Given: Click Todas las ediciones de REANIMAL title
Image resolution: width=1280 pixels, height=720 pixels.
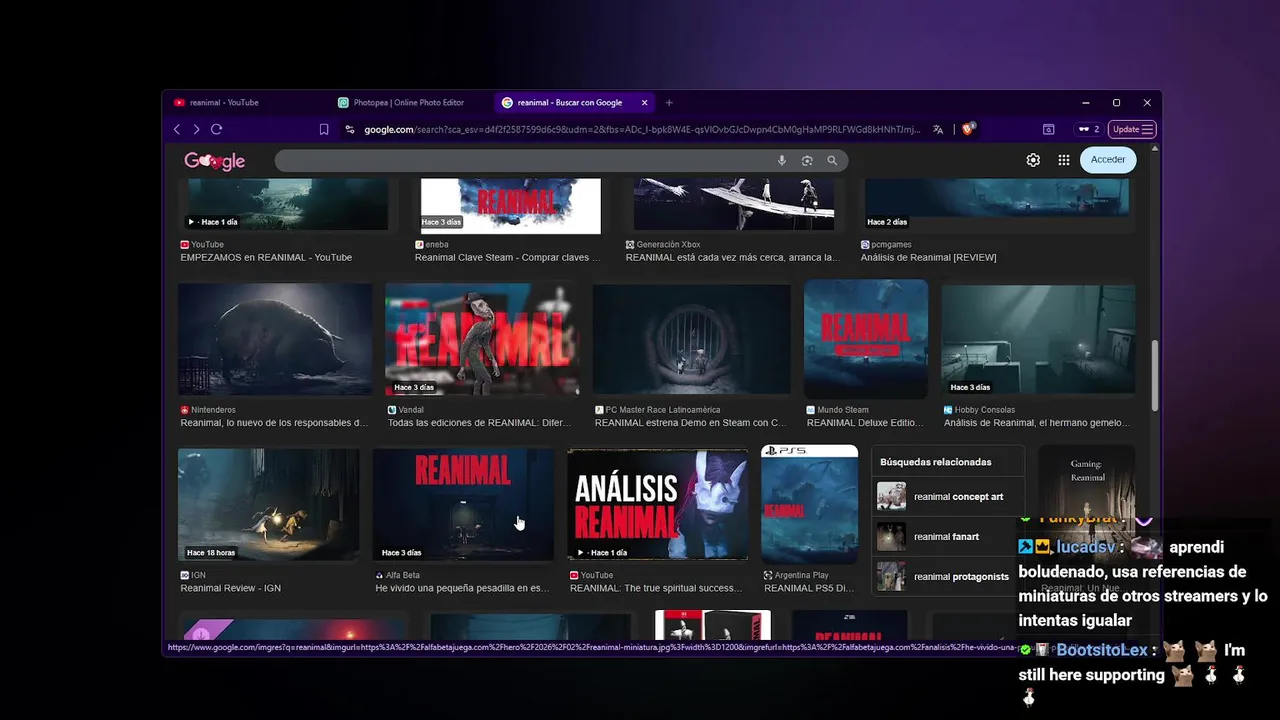Looking at the screenshot, I should click(479, 422).
